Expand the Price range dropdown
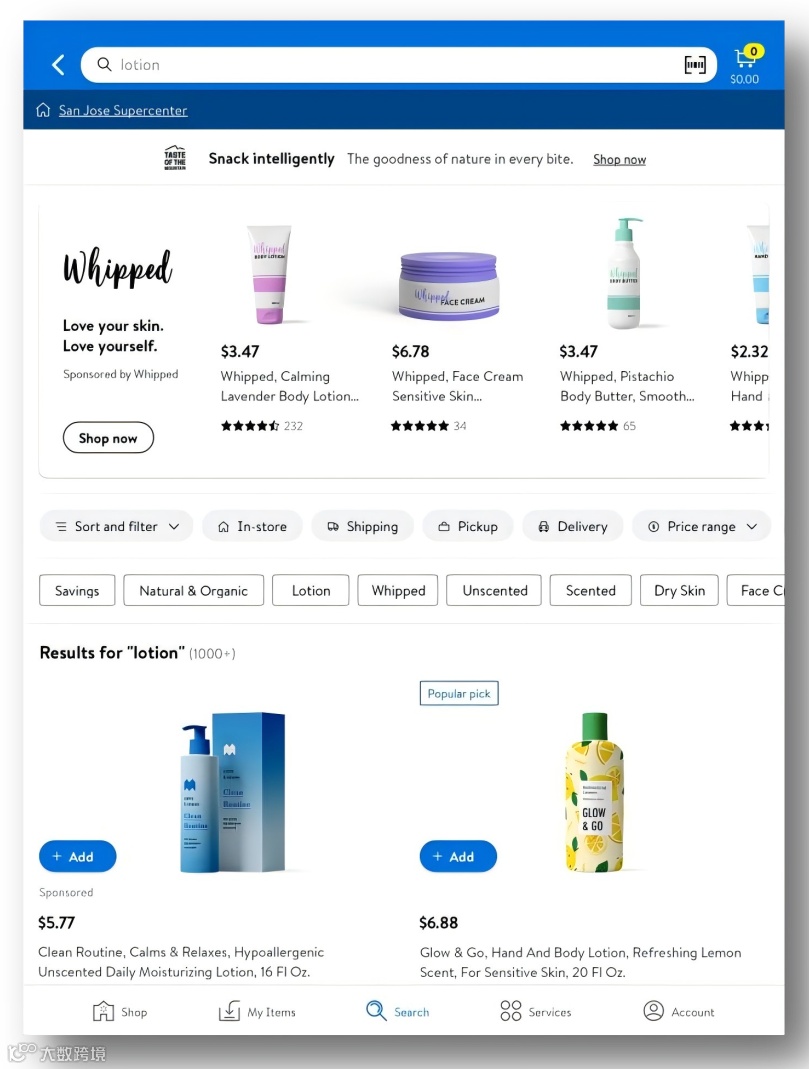Viewport: 809px width, 1069px height. tap(702, 526)
